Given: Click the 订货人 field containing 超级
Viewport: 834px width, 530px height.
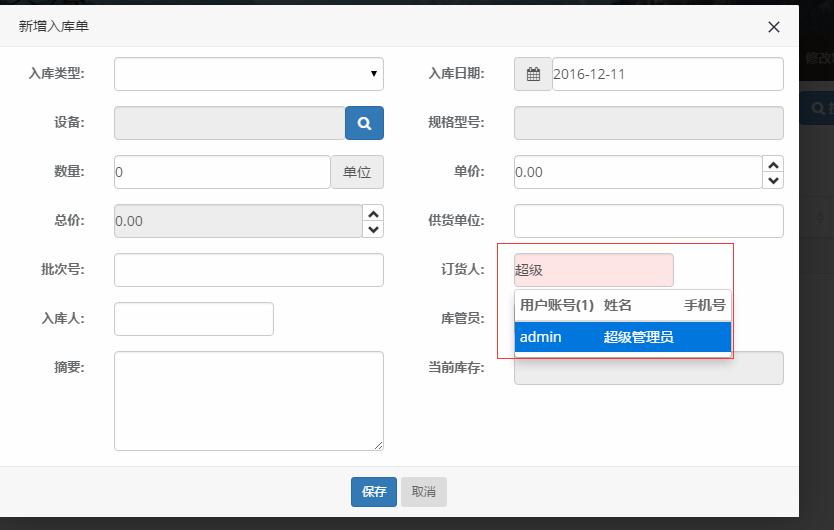Looking at the screenshot, I should [x=593, y=270].
